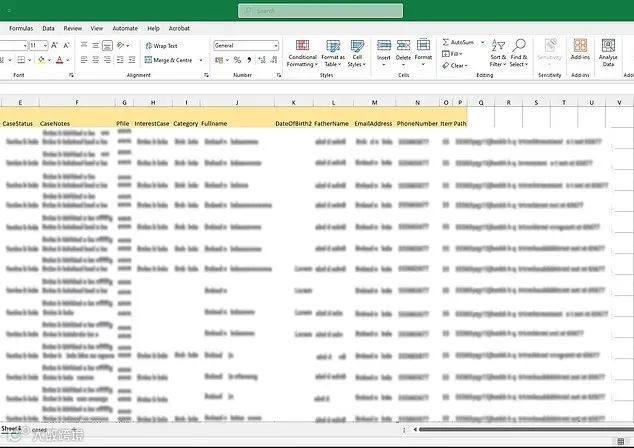Open Font settings dialog launcher
The height and width of the screenshot is (448, 634).
point(71,75)
